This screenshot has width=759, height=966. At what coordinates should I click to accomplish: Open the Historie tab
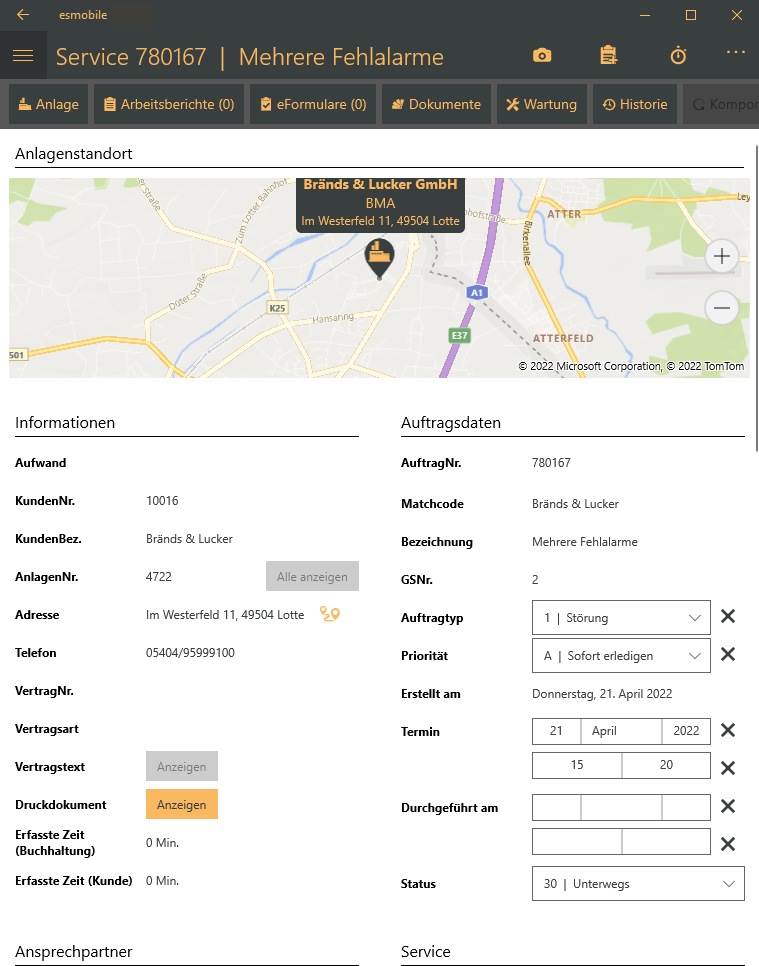click(x=635, y=104)
